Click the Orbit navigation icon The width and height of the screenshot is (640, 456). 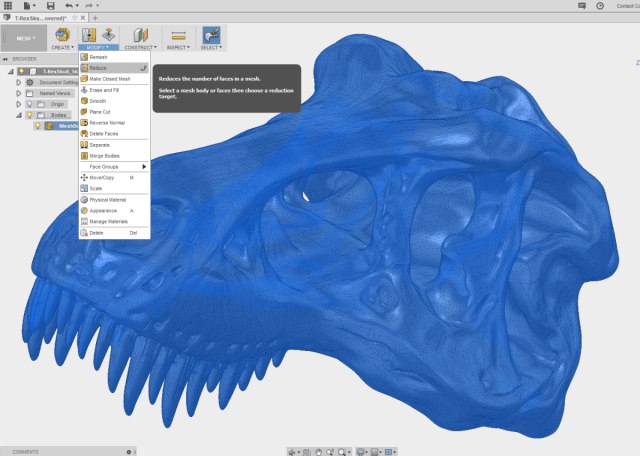pyautogui.click(x=292, y=452)
